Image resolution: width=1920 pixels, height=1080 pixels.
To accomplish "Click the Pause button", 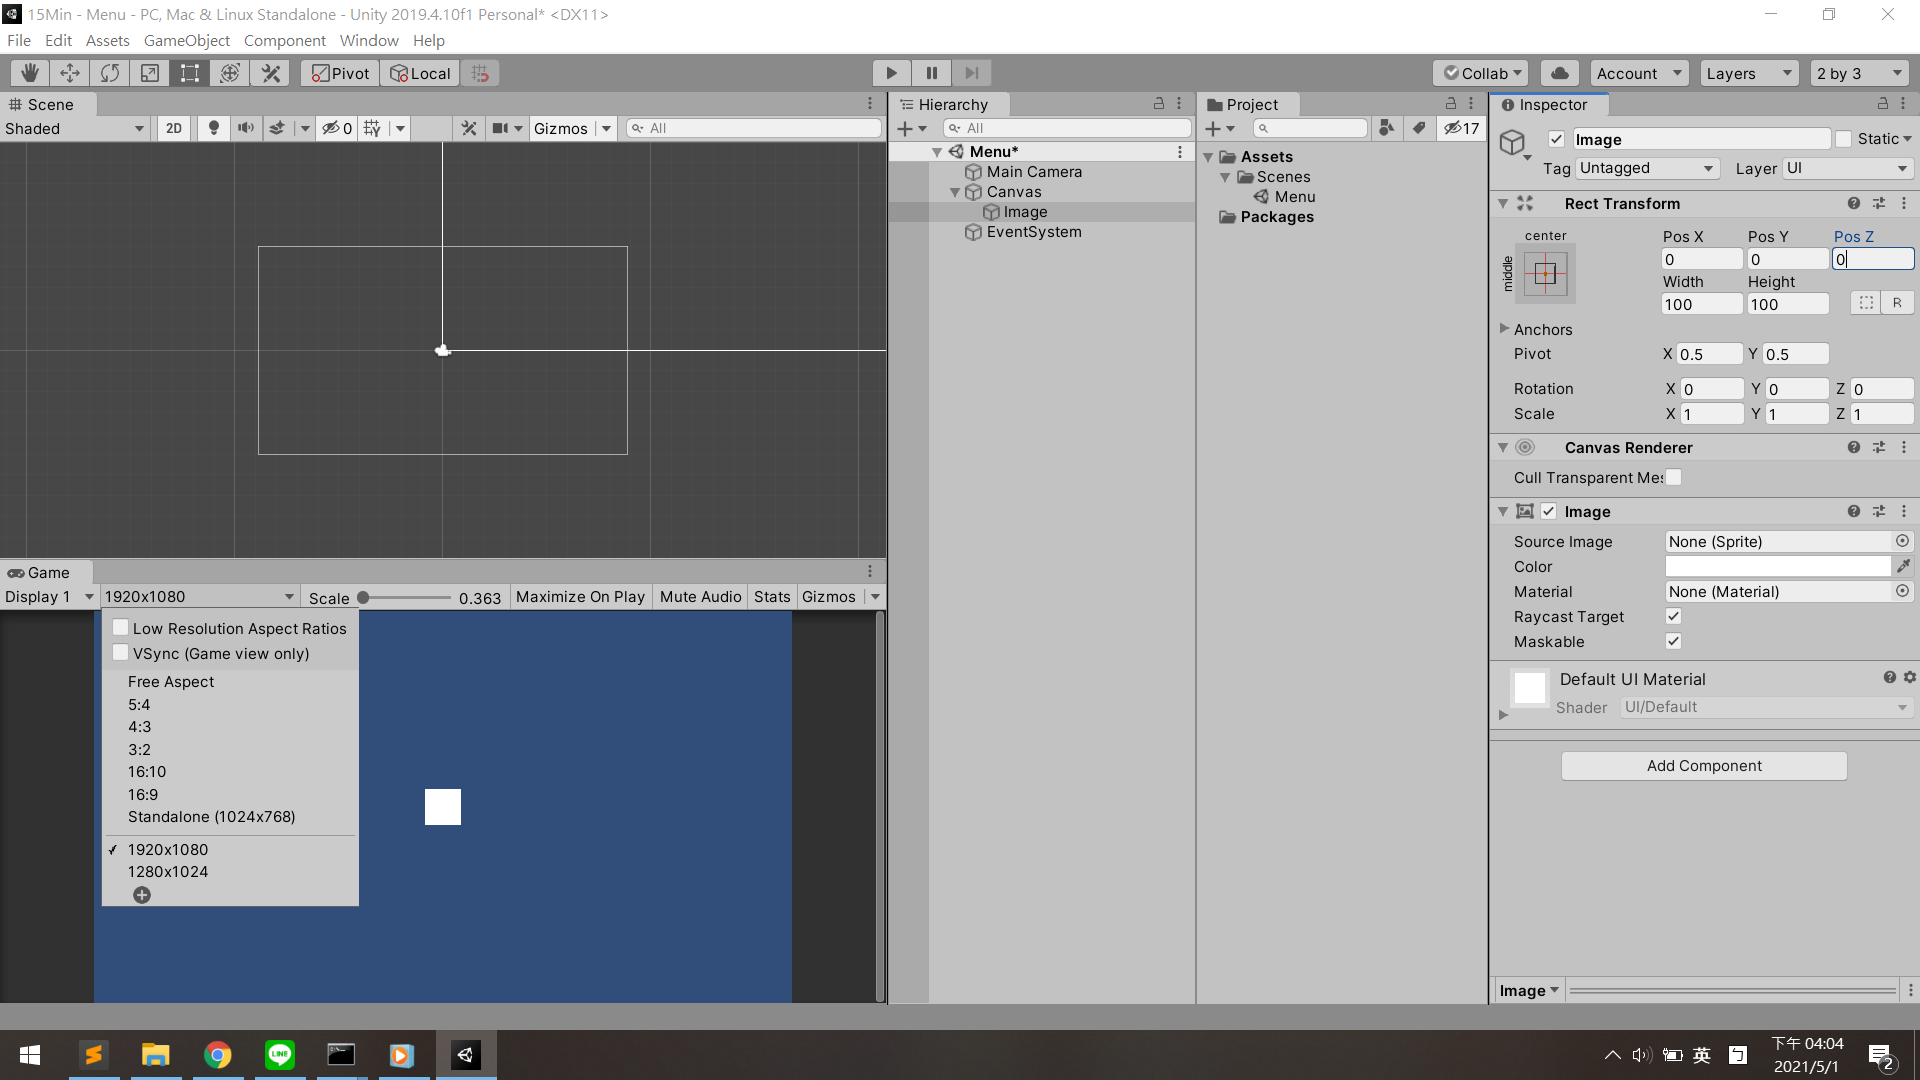I will point(931,73).
